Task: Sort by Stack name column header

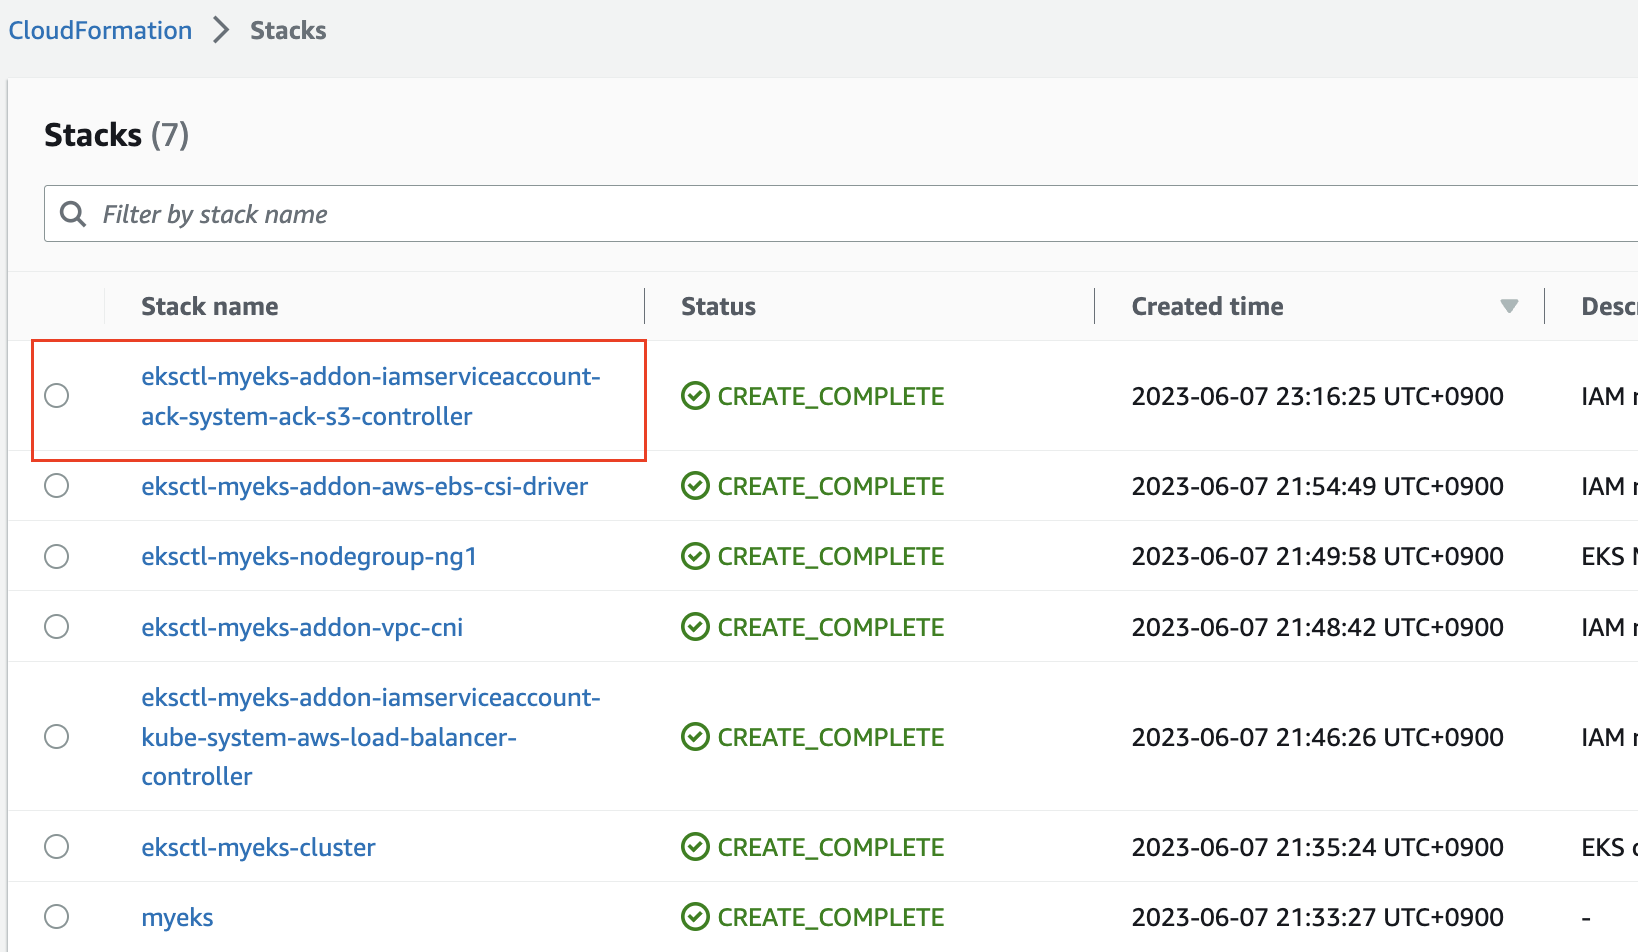Action: (210, 306)
